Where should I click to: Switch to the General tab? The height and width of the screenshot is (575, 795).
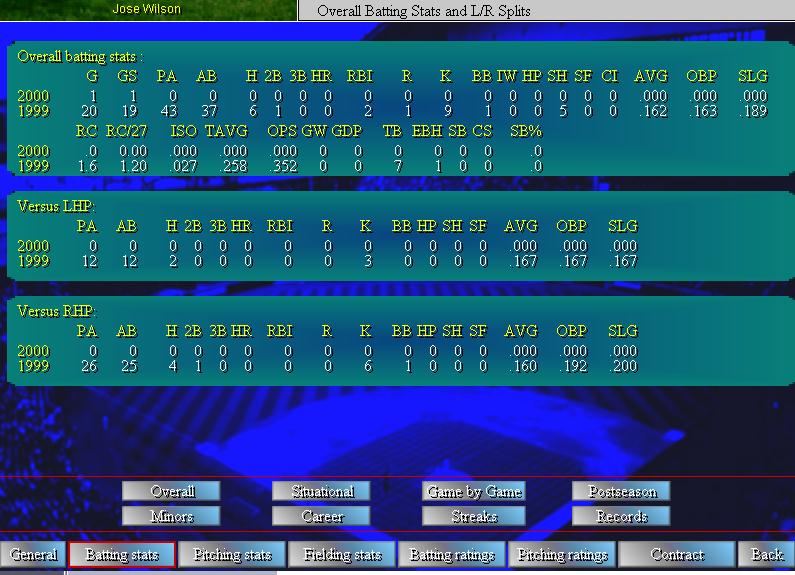33,554
